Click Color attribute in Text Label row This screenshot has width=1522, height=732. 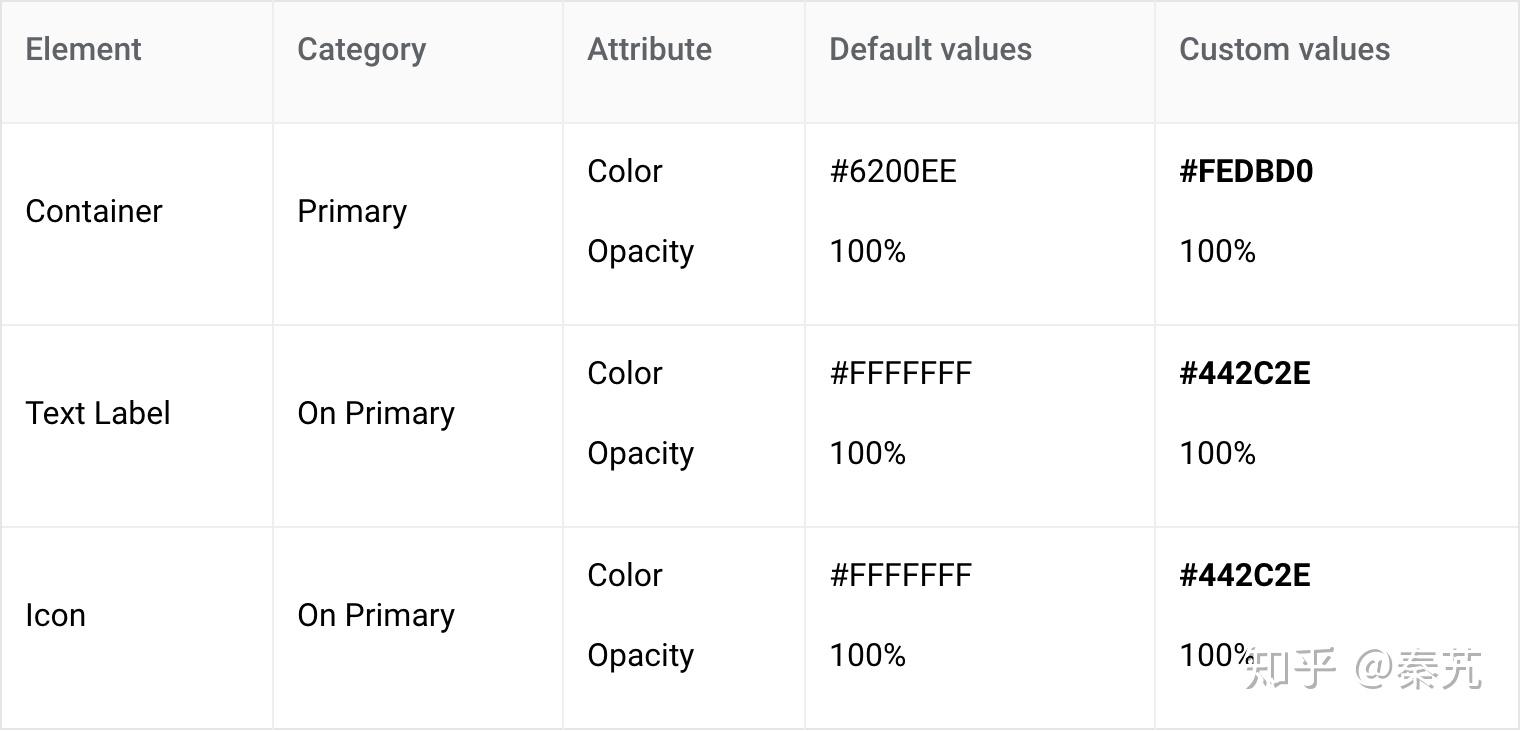pos(625,373)
